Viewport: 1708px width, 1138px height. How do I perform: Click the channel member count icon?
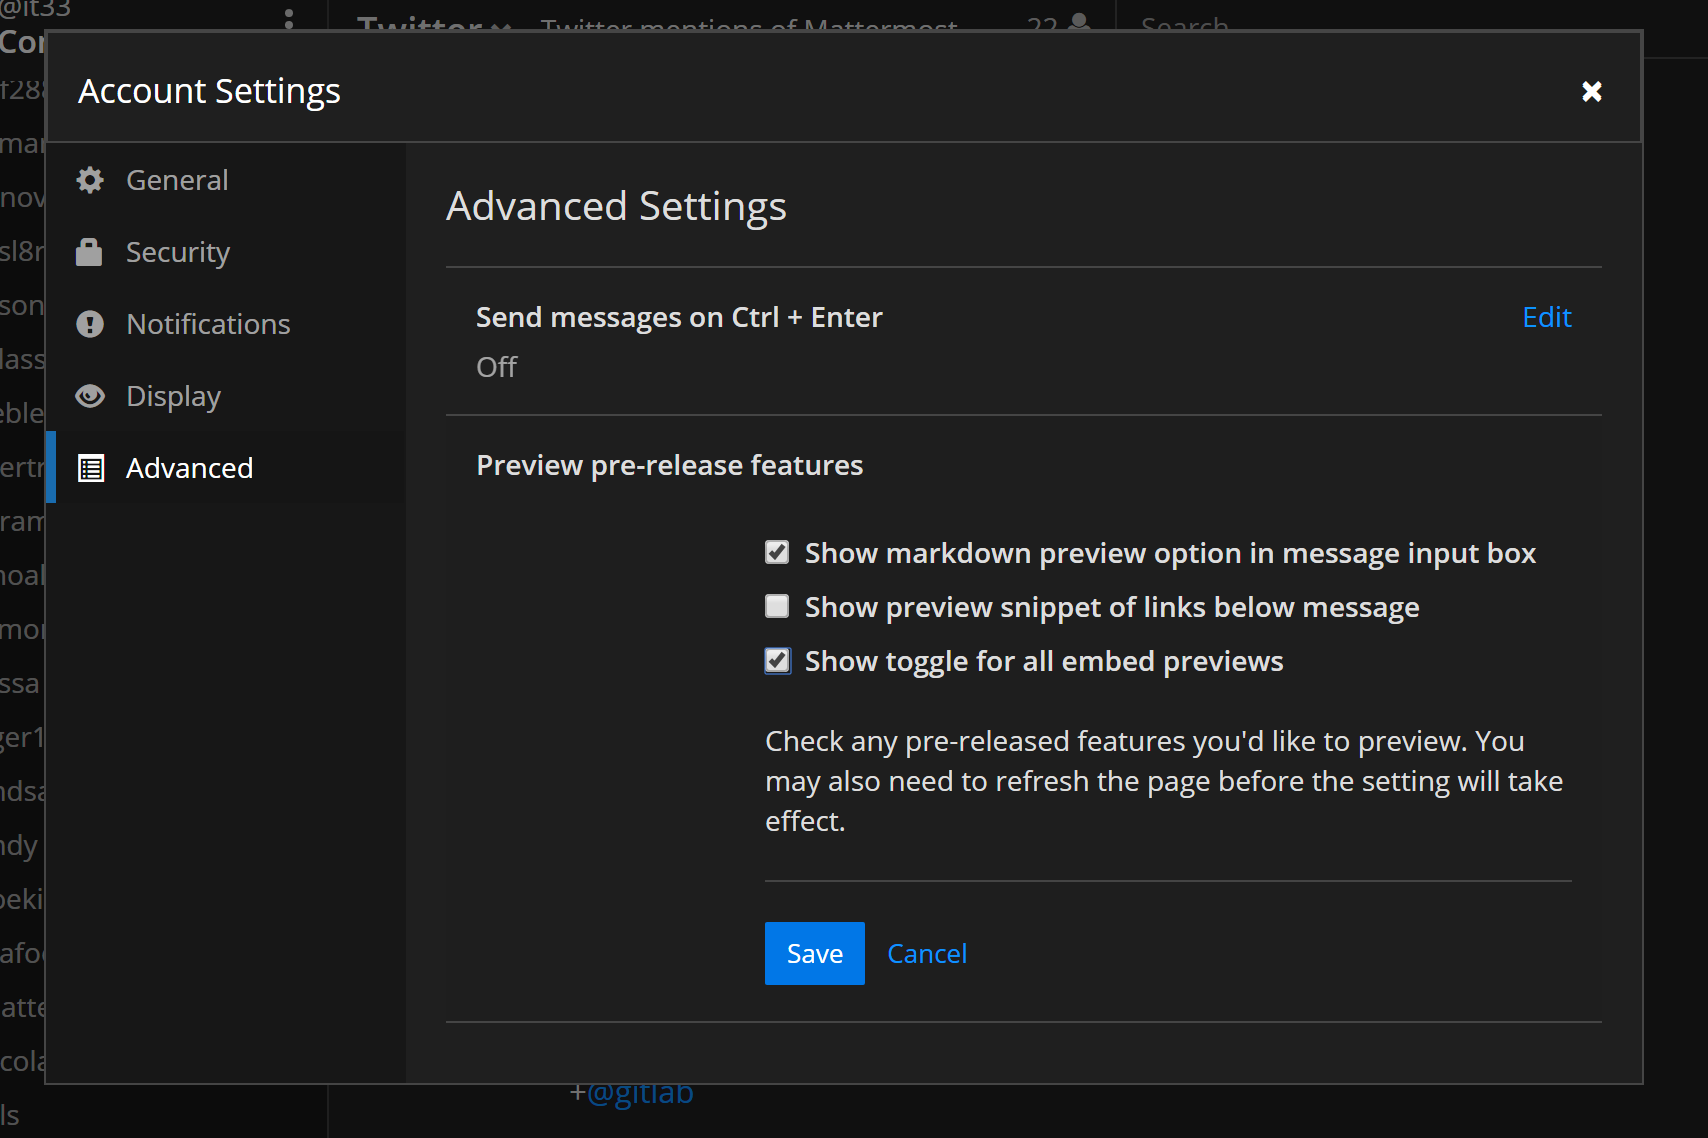tap(1079, 22)
